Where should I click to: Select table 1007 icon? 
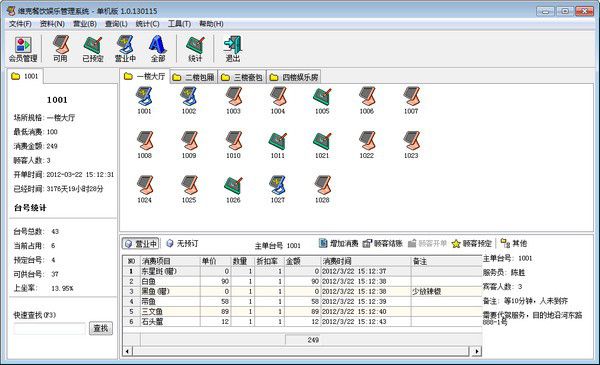pos(411,100)
